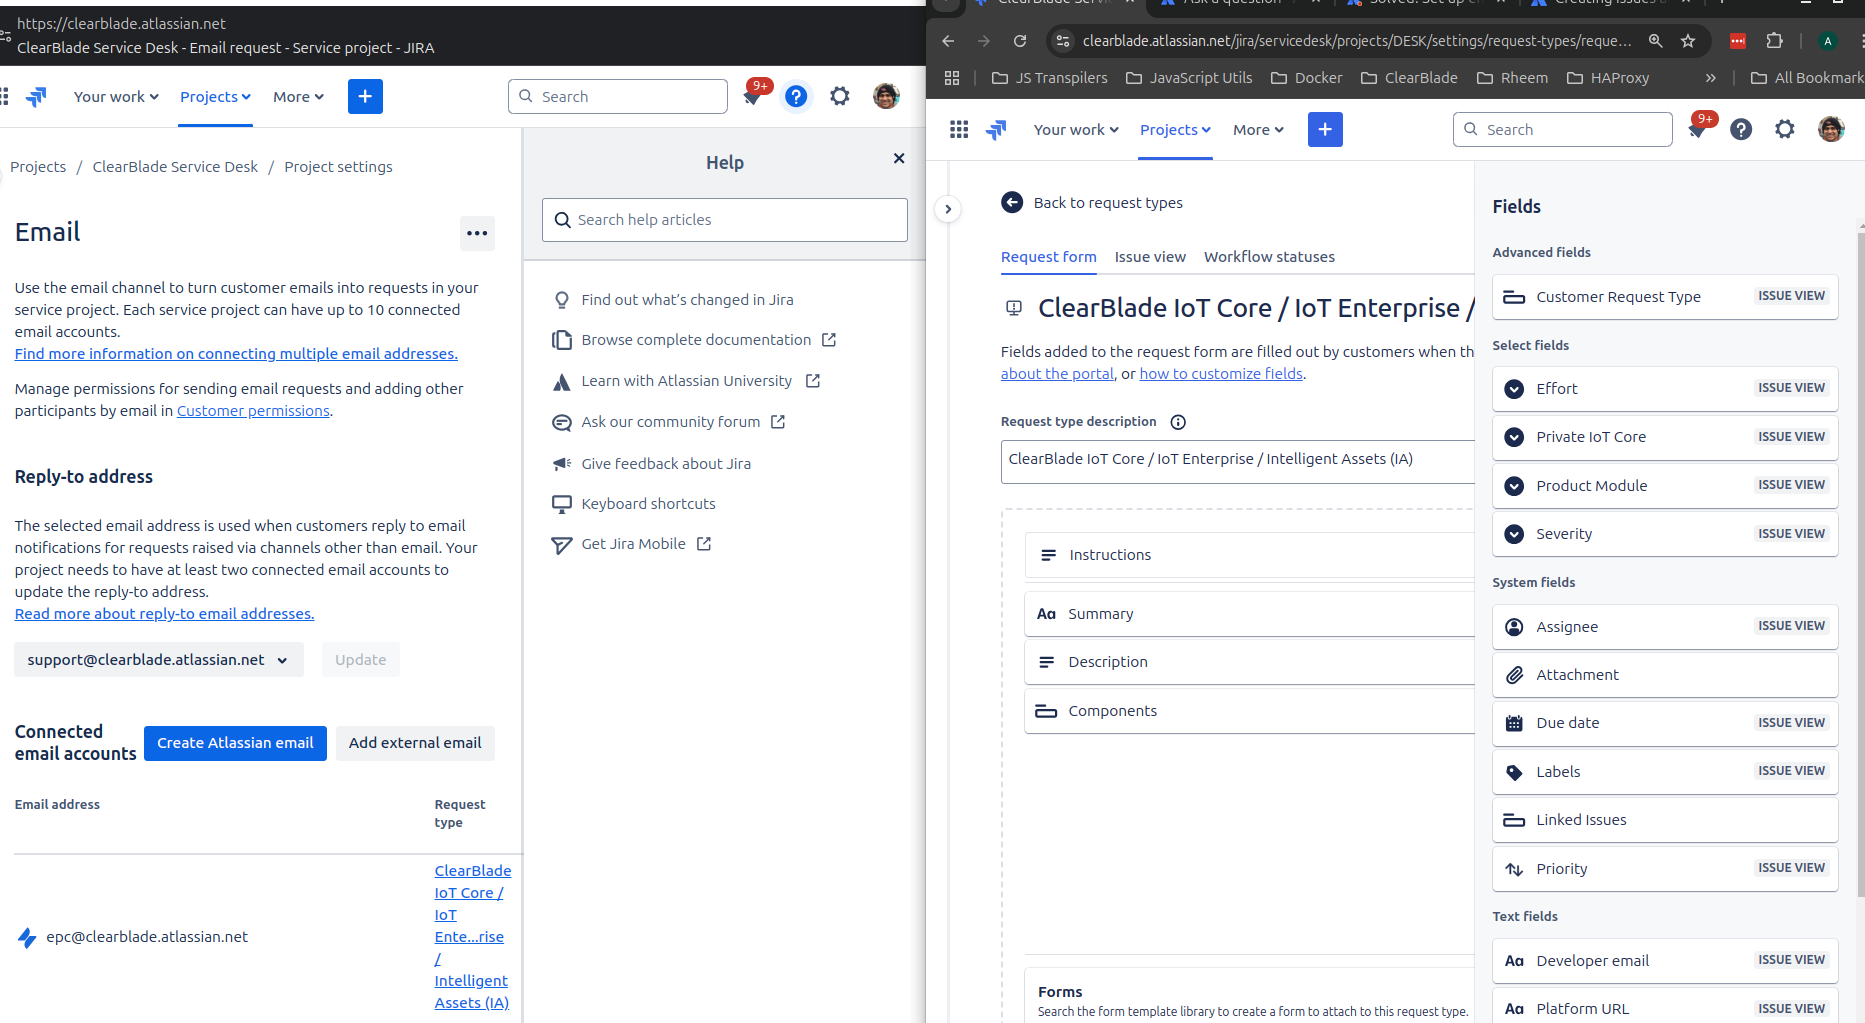Click the Search box in right Jira window
Image resolution: width=1865 pixels, height=1023 pixels.
[1563, 129]
